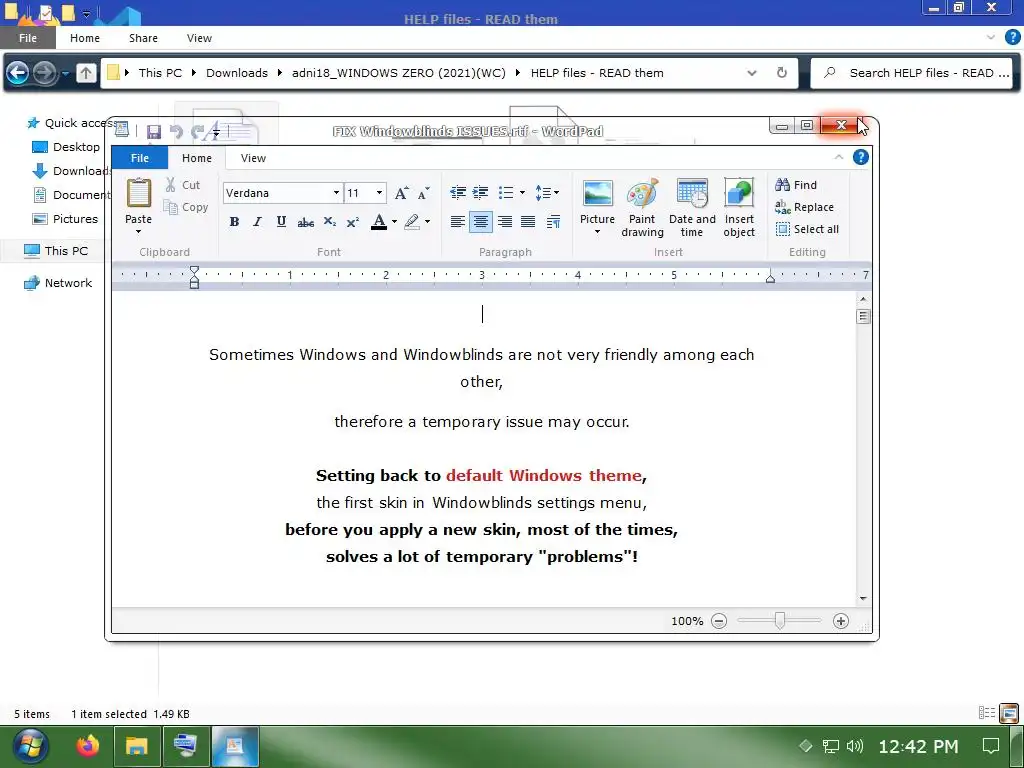Screen dimensions: 1024x768
Task: Click the red 'default Windows theme' text
Action: click(543, 475)
